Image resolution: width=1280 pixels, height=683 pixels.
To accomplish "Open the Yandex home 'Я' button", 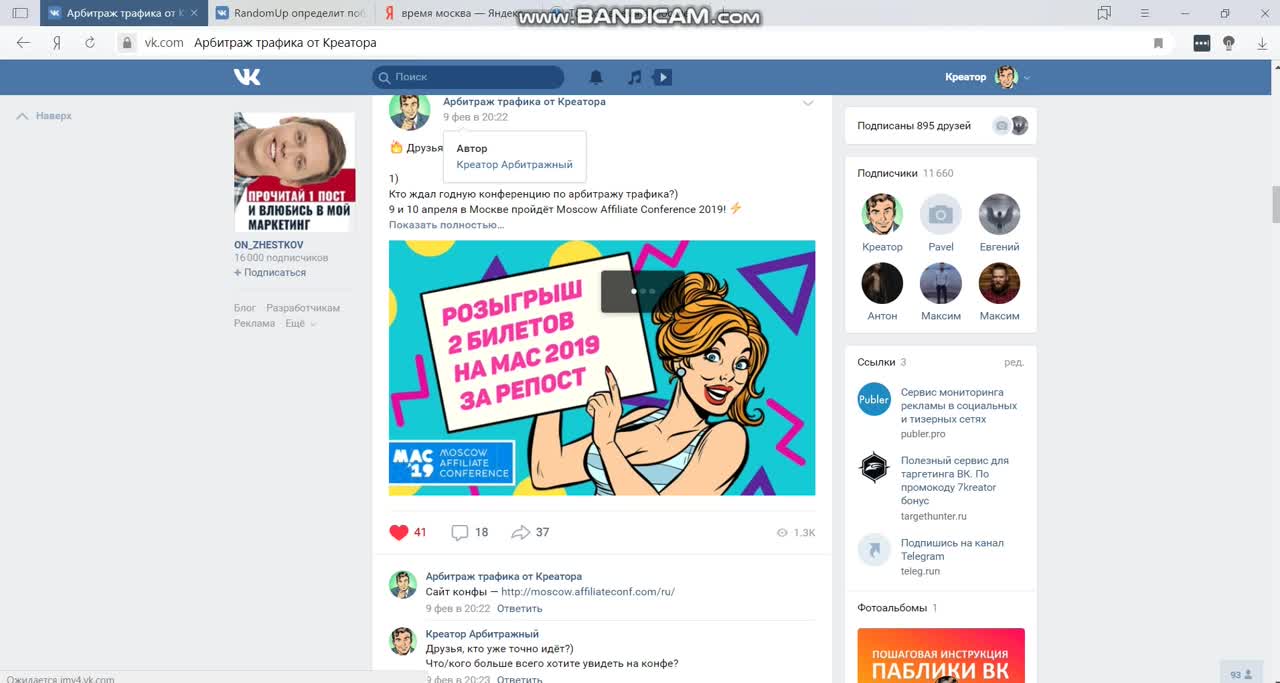I will pos(58,43).
